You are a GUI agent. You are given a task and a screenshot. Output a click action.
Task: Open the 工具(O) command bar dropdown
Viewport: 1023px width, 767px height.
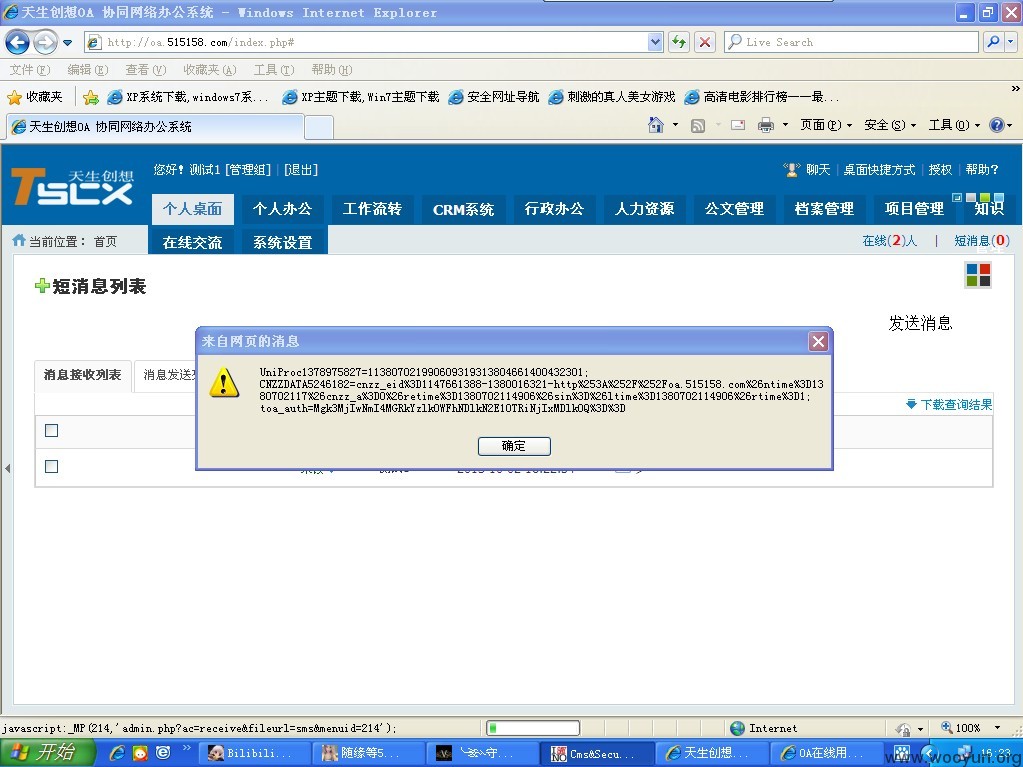coord(954,125)
